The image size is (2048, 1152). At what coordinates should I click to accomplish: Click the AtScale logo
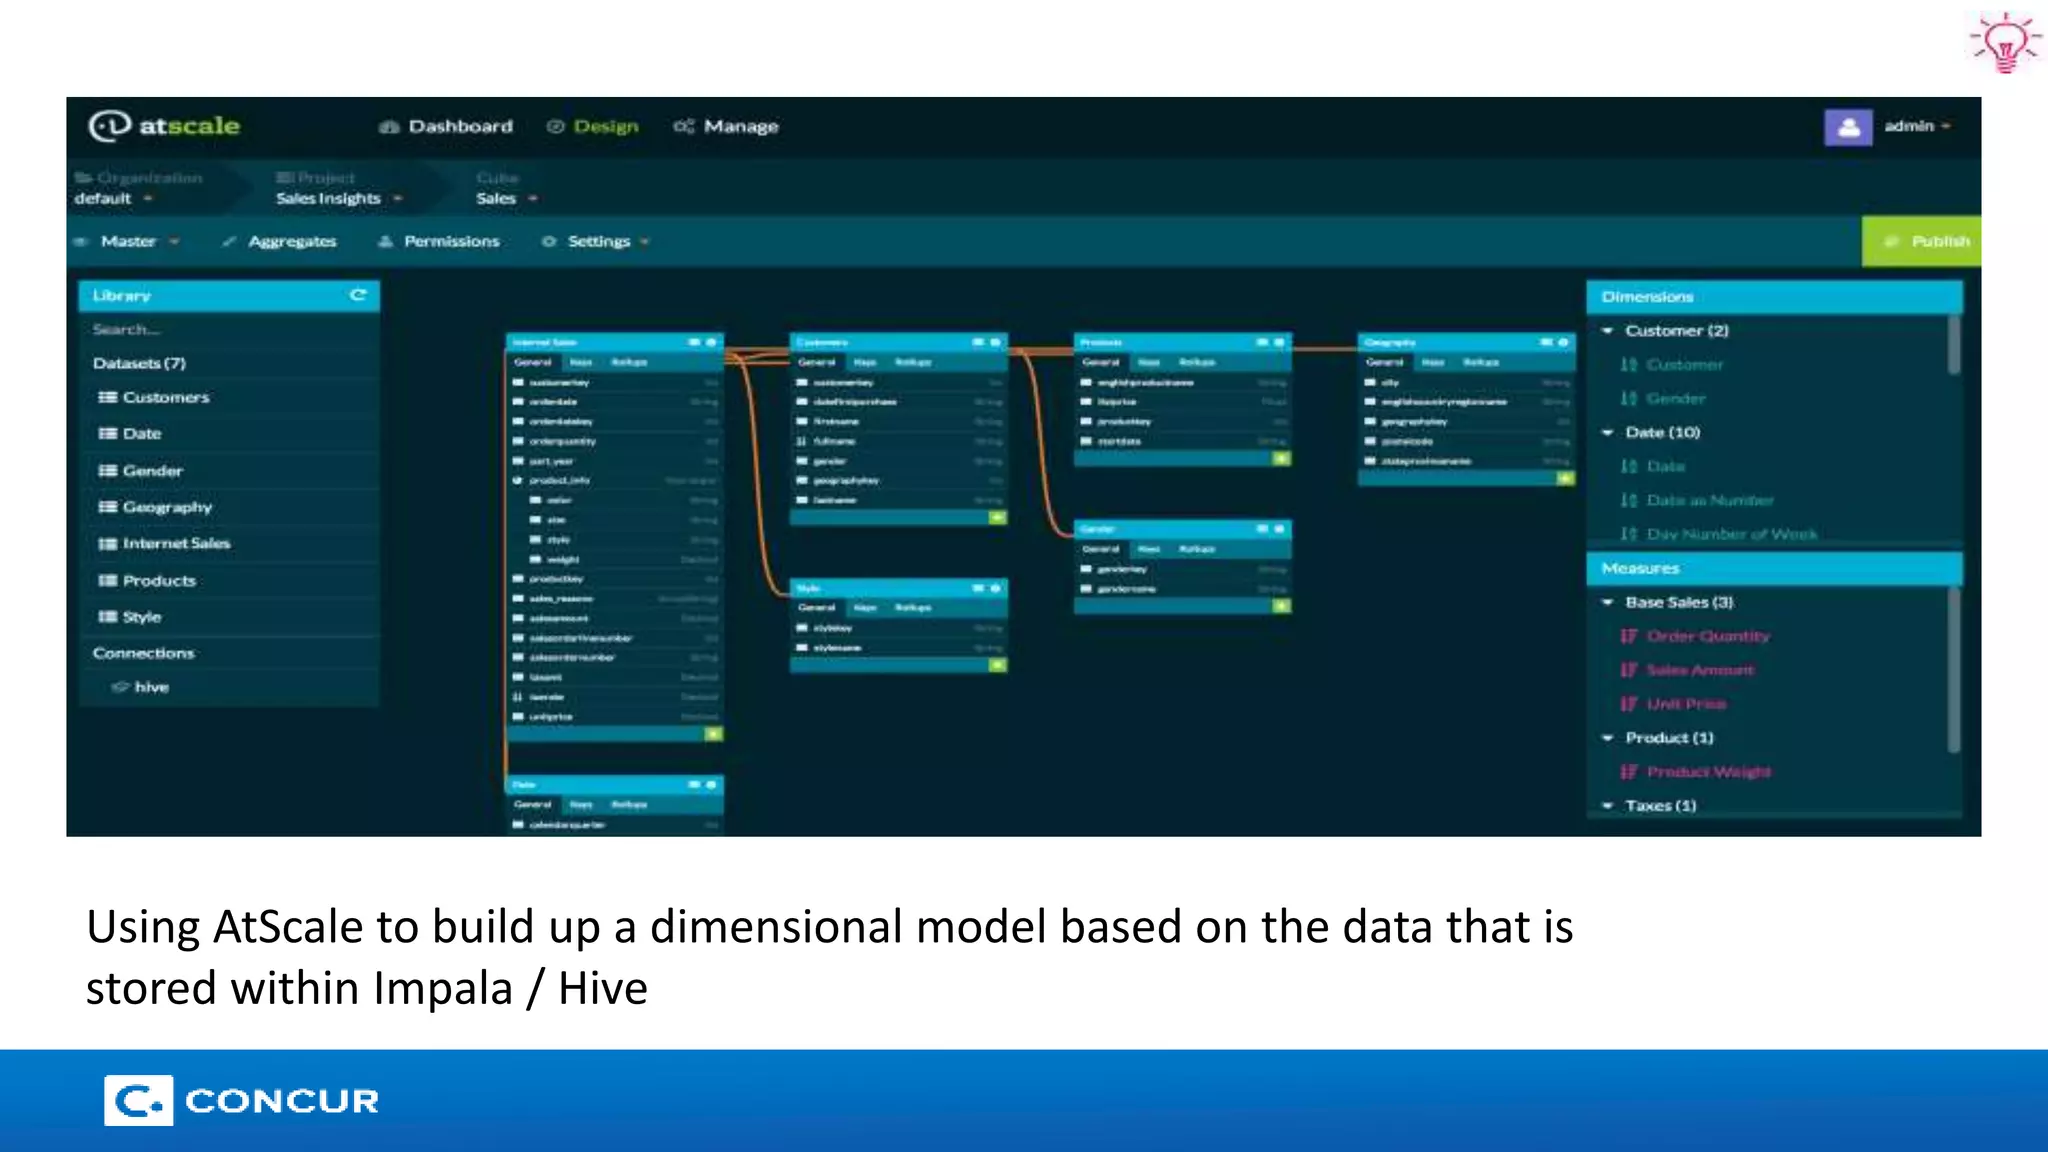[x=165, y=126]
